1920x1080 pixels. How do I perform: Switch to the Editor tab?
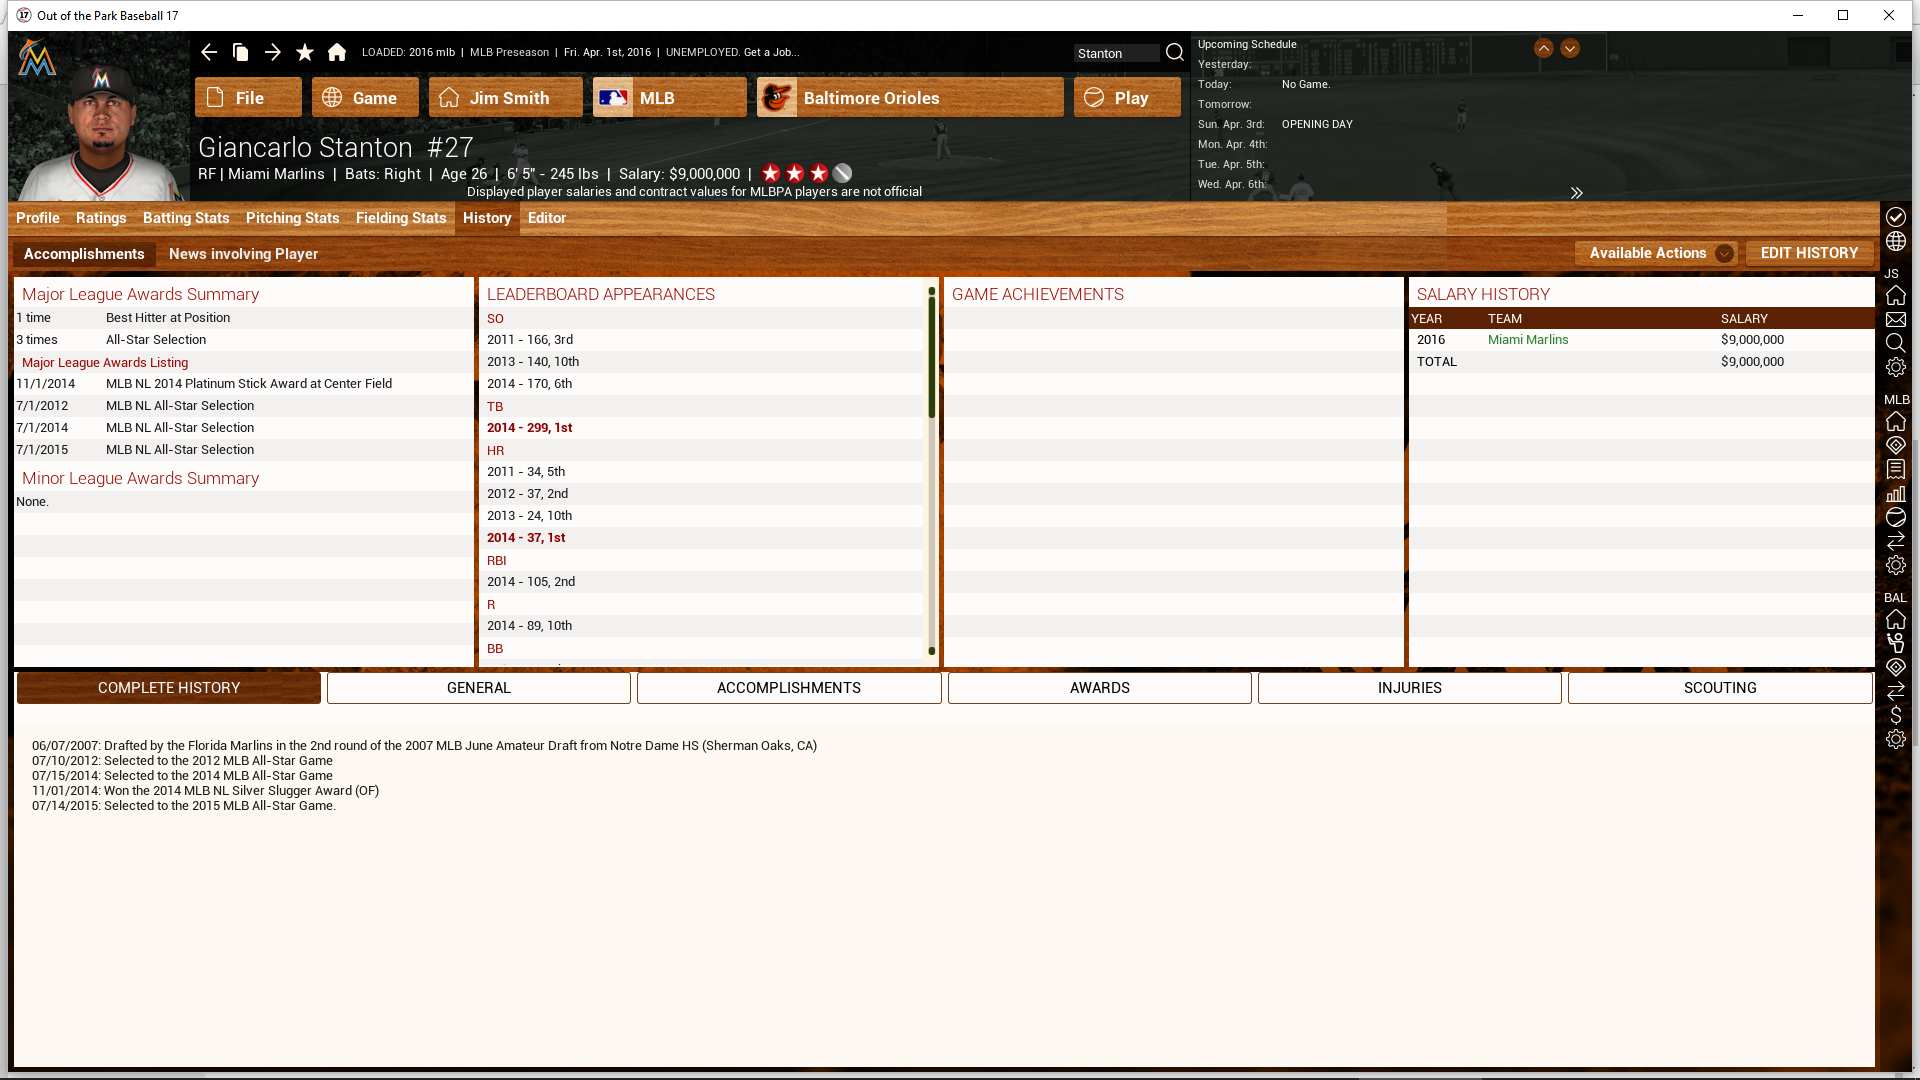coord(547,218)
